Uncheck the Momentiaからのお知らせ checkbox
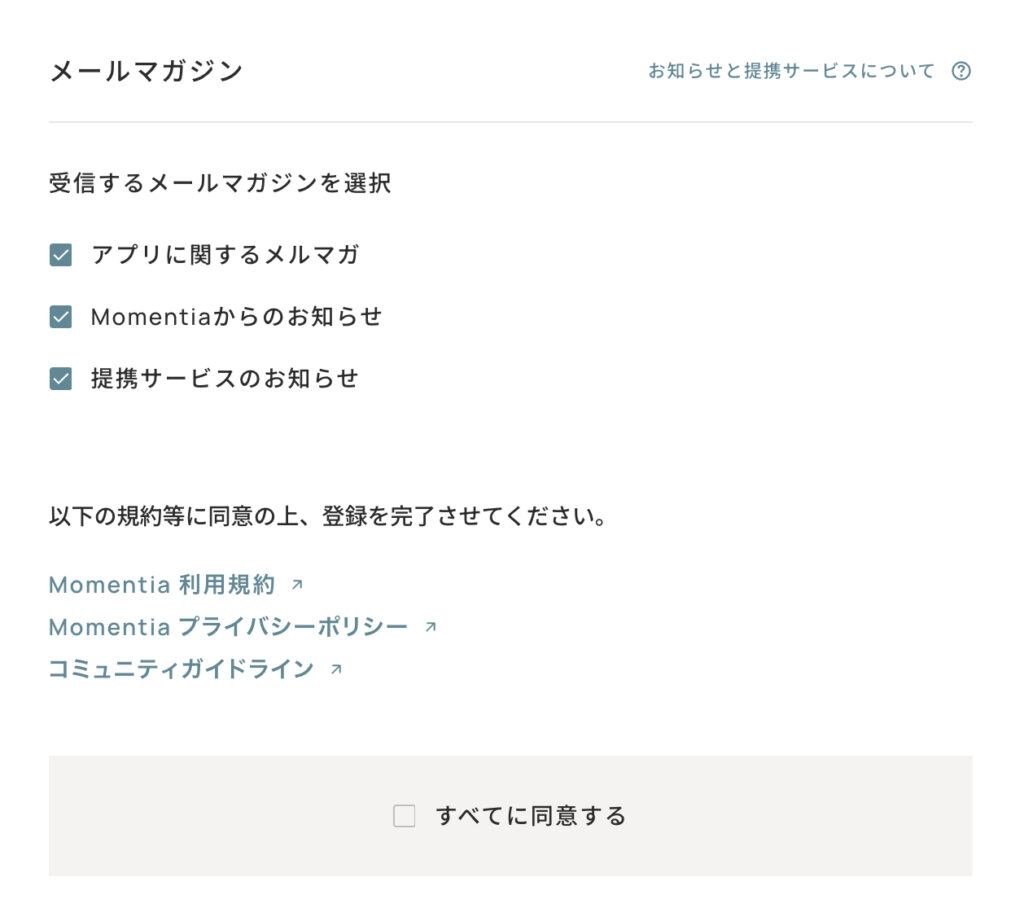 tap(61, 317)
